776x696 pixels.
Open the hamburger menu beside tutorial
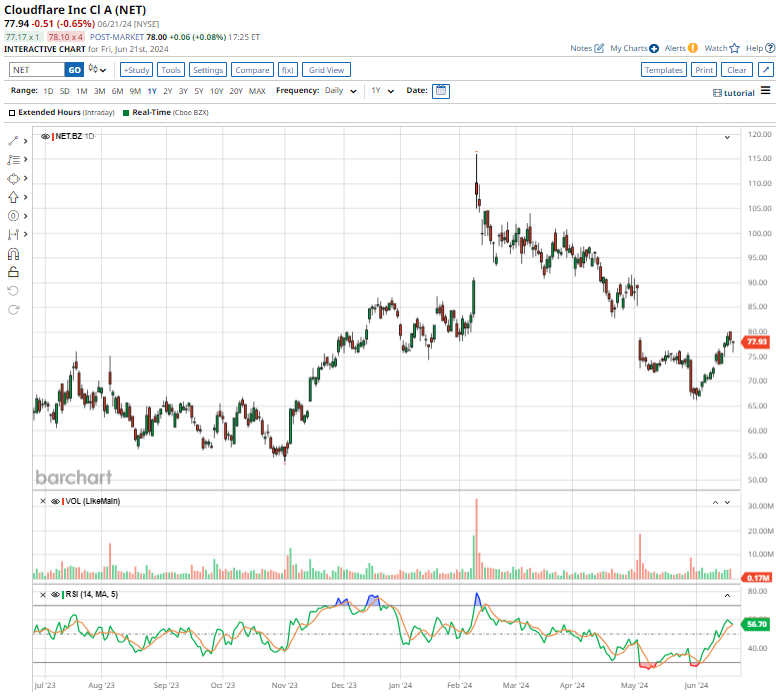pyautogui.click(x=765, y=91)
